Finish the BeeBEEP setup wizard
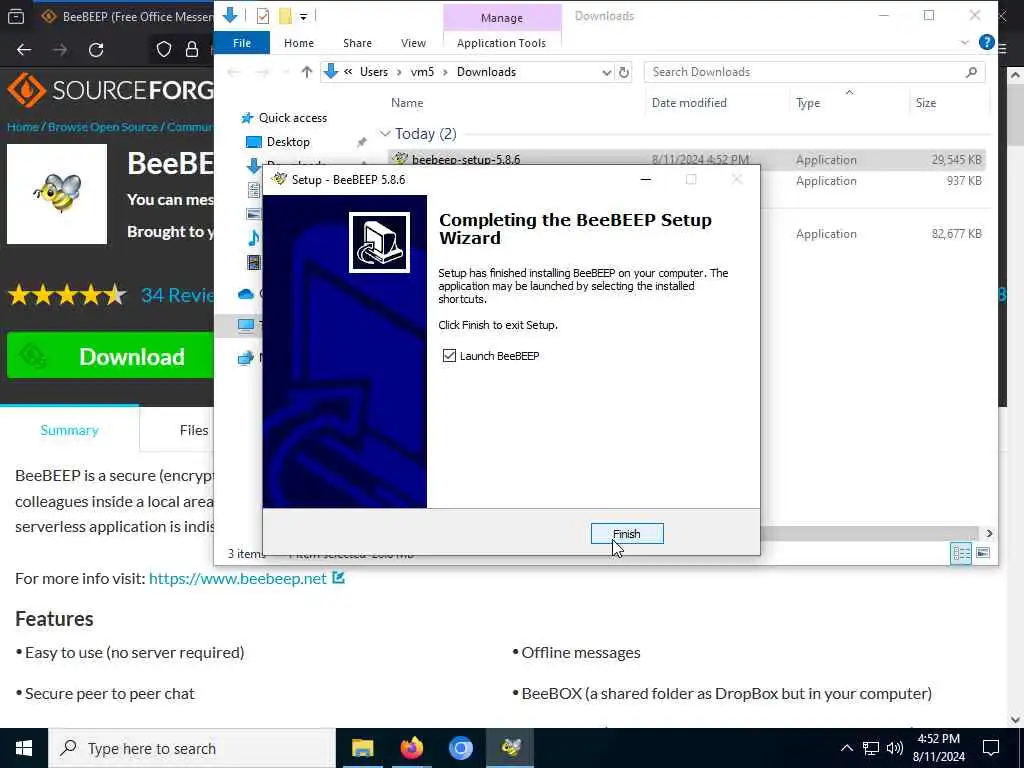1024x768 pixels. pos(627,534)
